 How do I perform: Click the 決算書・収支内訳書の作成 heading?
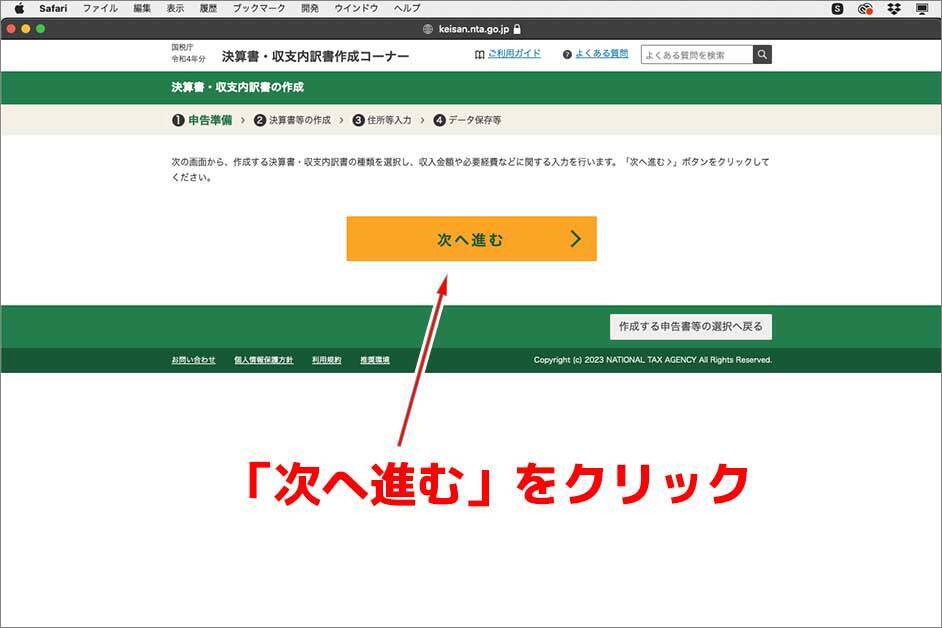[x=237, y=87]
